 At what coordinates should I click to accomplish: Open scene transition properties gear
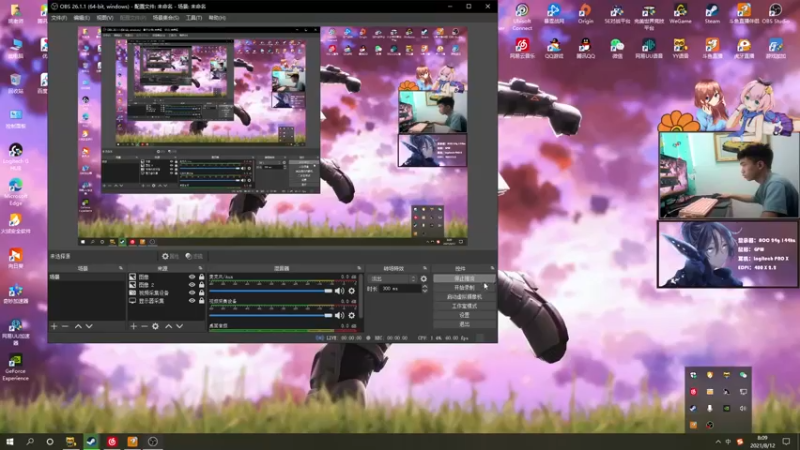click(x=423, y=279)
